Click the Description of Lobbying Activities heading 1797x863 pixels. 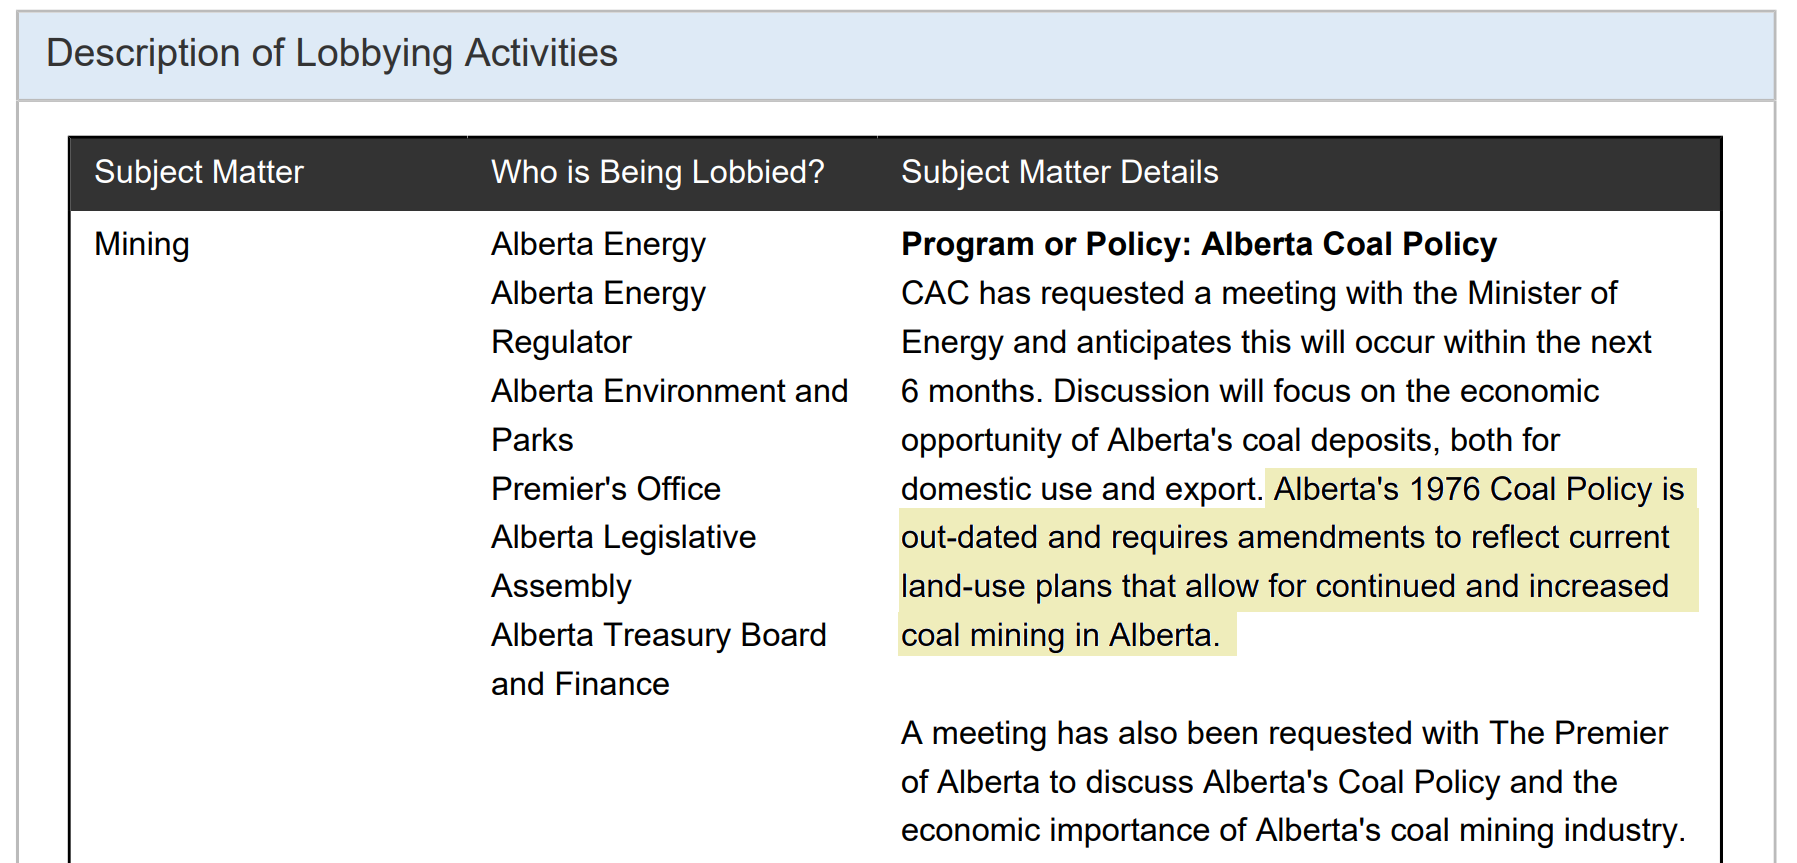tap(332, 53)
